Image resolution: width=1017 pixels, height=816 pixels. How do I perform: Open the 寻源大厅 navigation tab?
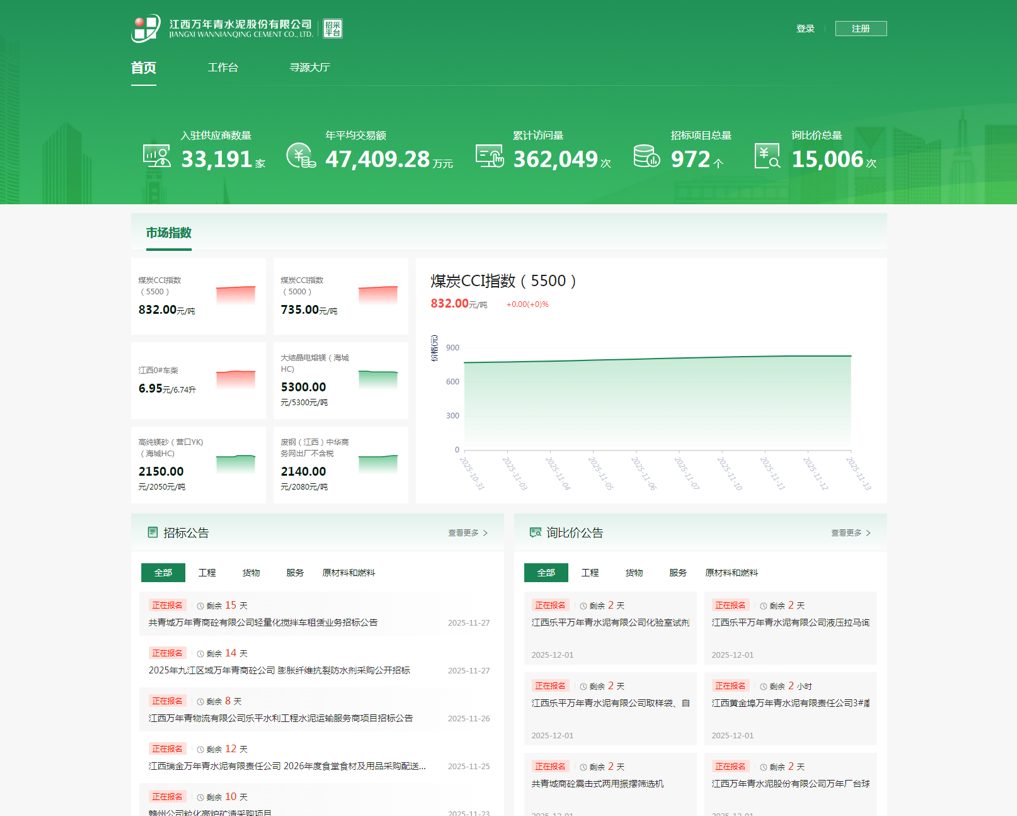pos(309,67)
